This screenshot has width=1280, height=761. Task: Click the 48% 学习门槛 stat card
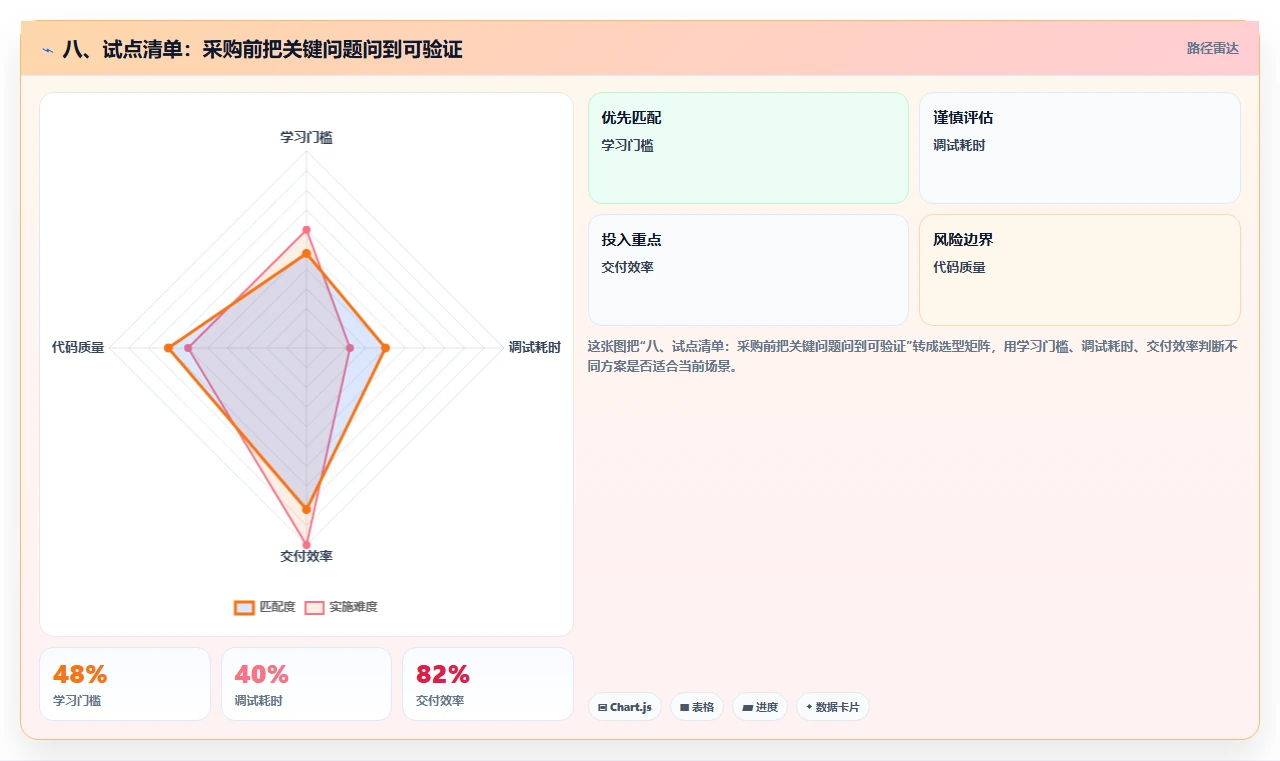[x=125, y=684]
